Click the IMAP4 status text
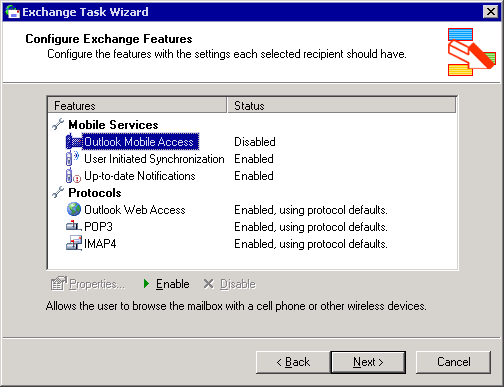Image resolution: width=504 pixels, height=387 pixels. (311, 244)
